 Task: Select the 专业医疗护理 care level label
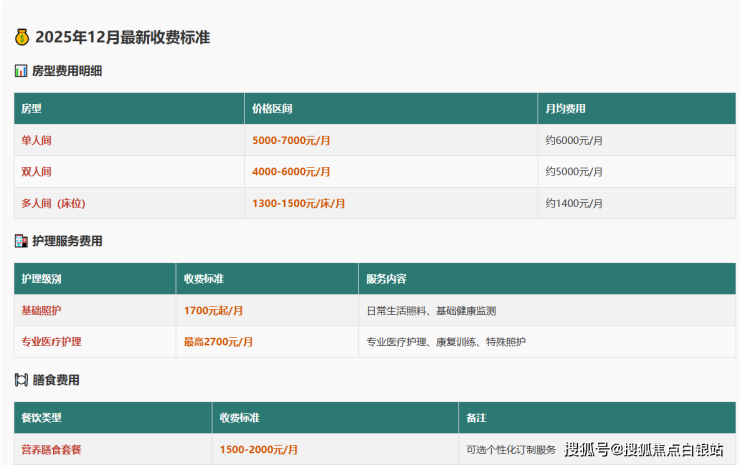(52, 341)
